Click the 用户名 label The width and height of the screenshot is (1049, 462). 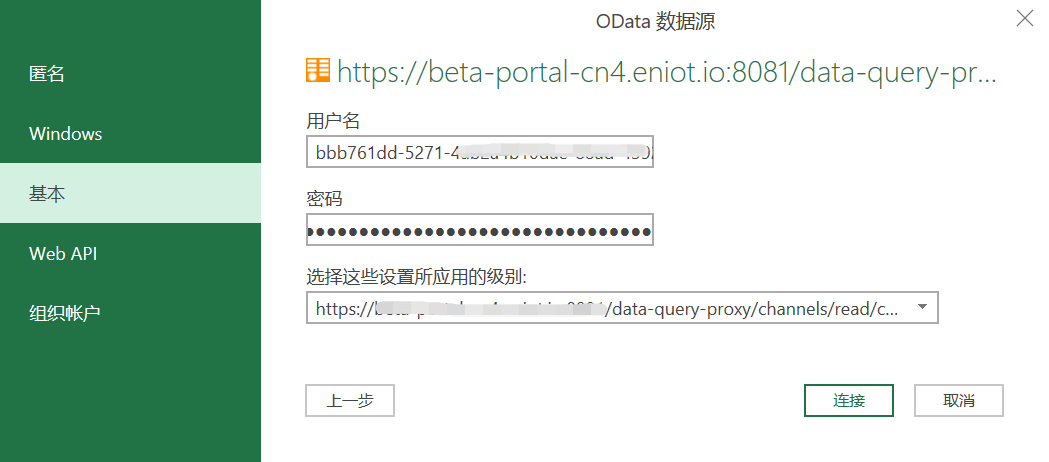point(333,121)
